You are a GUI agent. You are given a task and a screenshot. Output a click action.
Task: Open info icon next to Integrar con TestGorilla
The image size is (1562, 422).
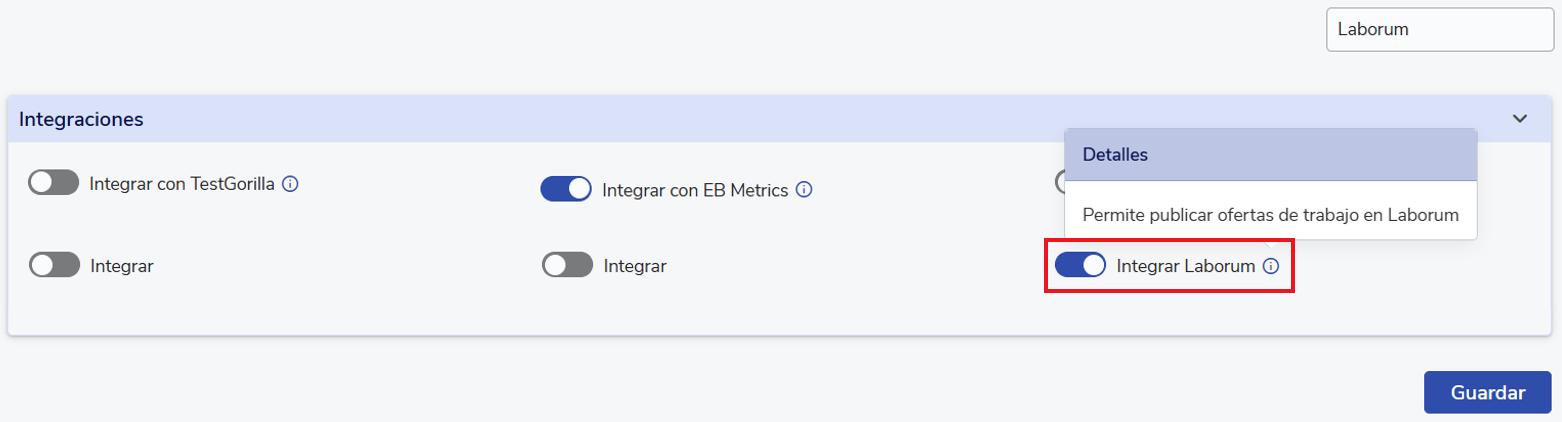click(291, 183)
